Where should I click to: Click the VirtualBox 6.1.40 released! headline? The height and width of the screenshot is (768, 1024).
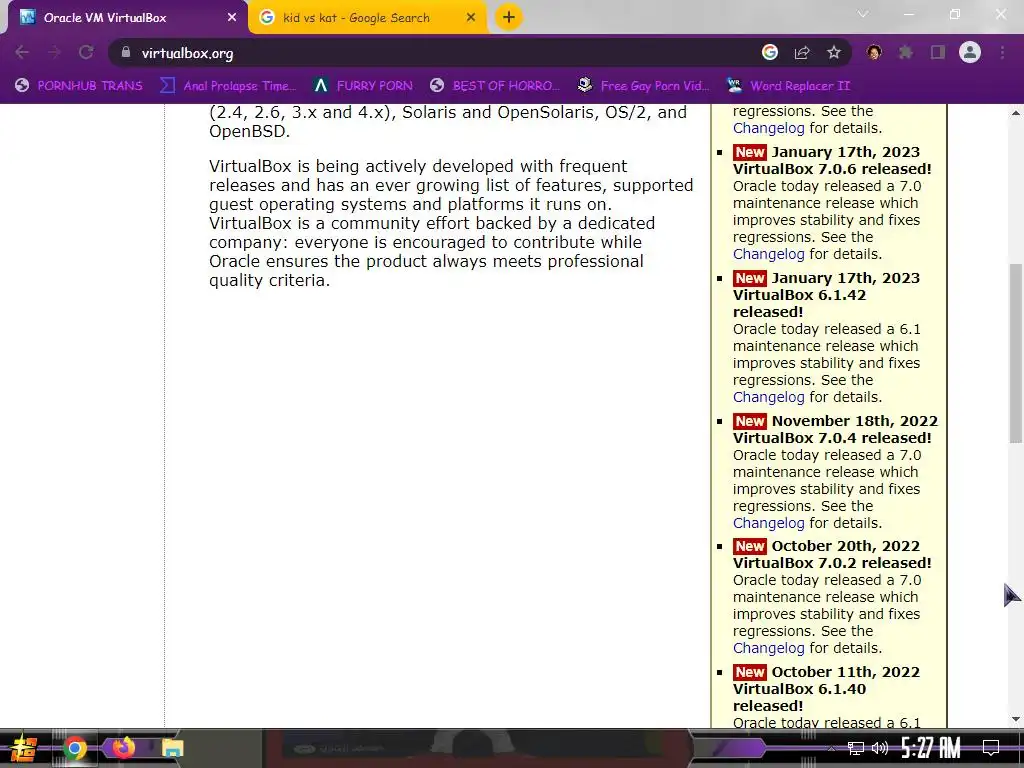(x=799, y=697)
